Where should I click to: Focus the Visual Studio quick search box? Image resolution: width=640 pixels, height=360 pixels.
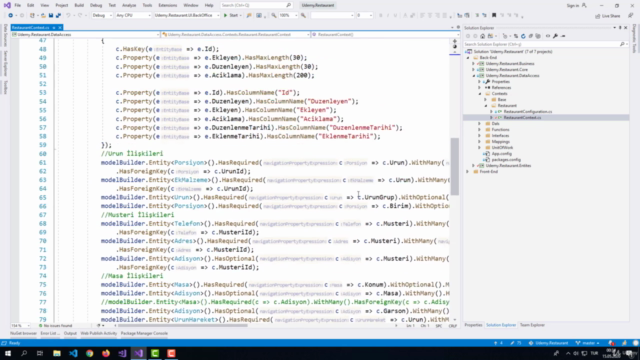point(256,5)
